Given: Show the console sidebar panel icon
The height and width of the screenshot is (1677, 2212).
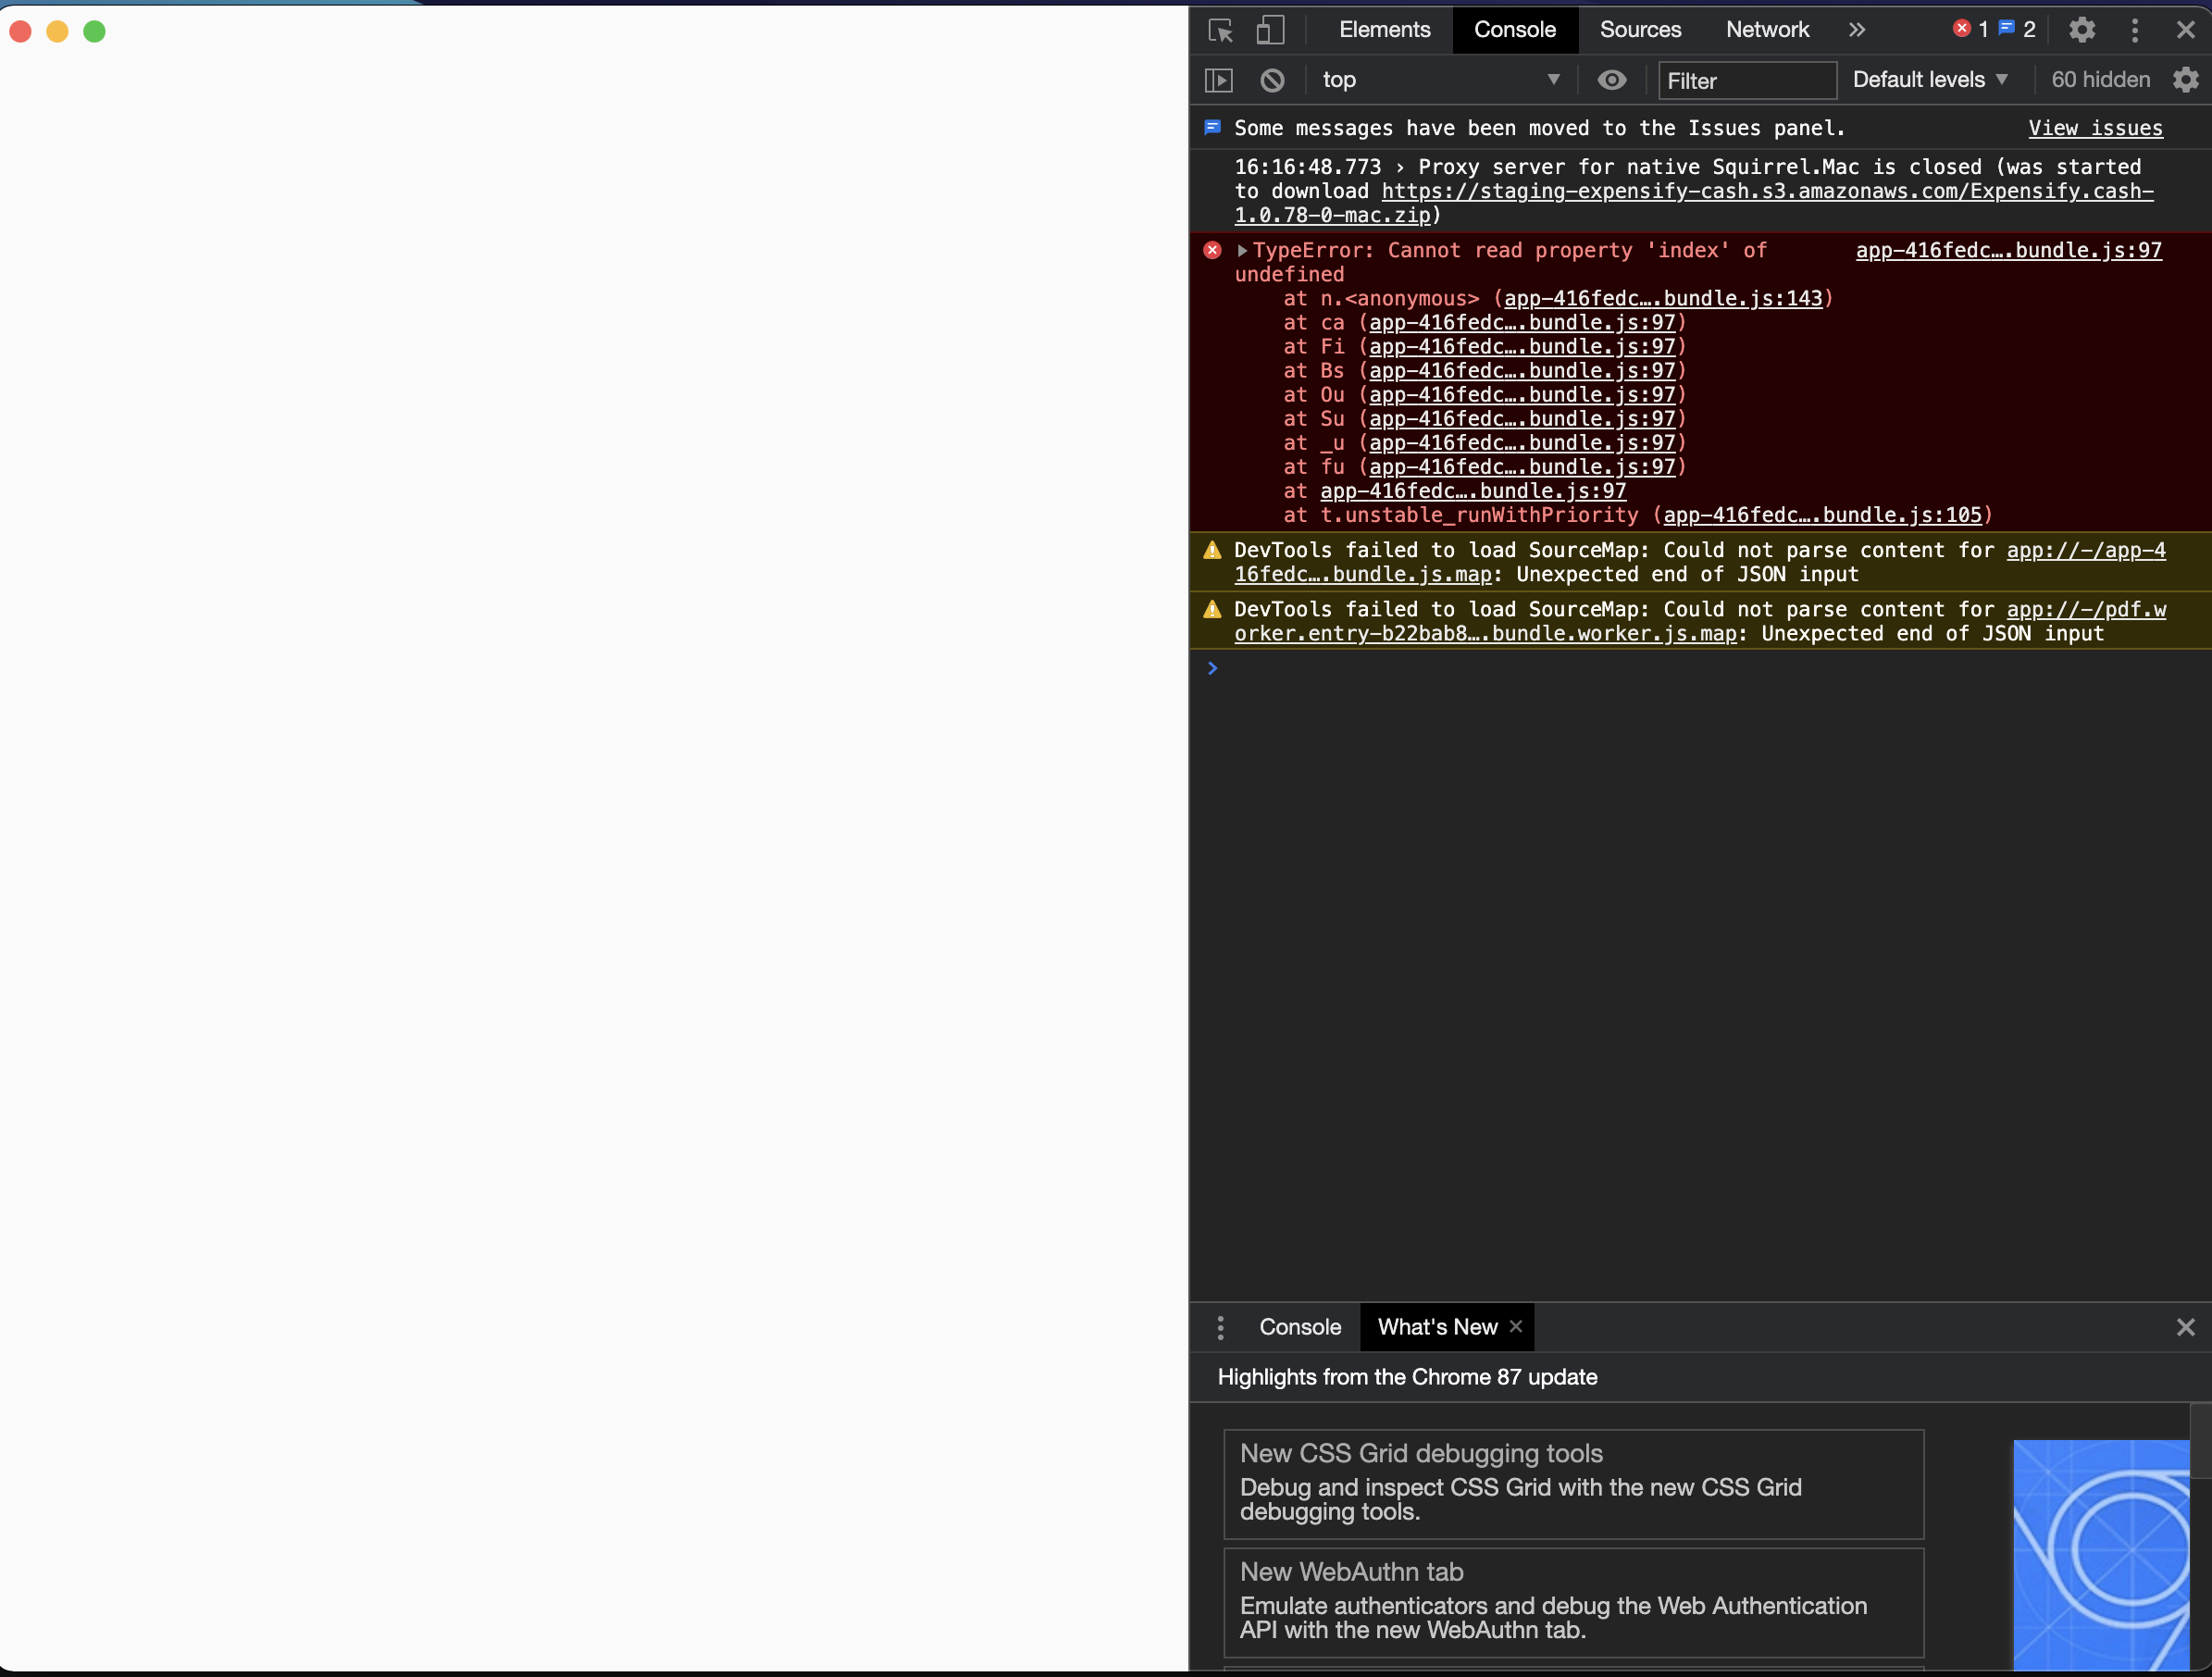Looking at the screenshot, I should (1219, 80).
